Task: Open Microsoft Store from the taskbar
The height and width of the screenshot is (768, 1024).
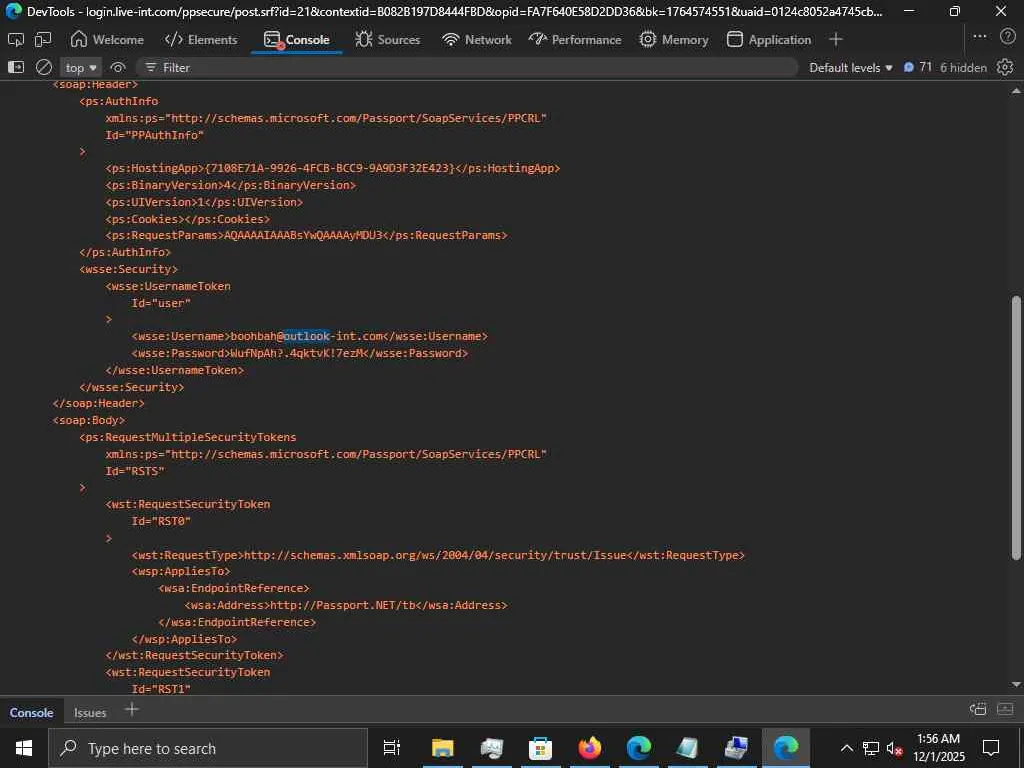Action: 540,748
